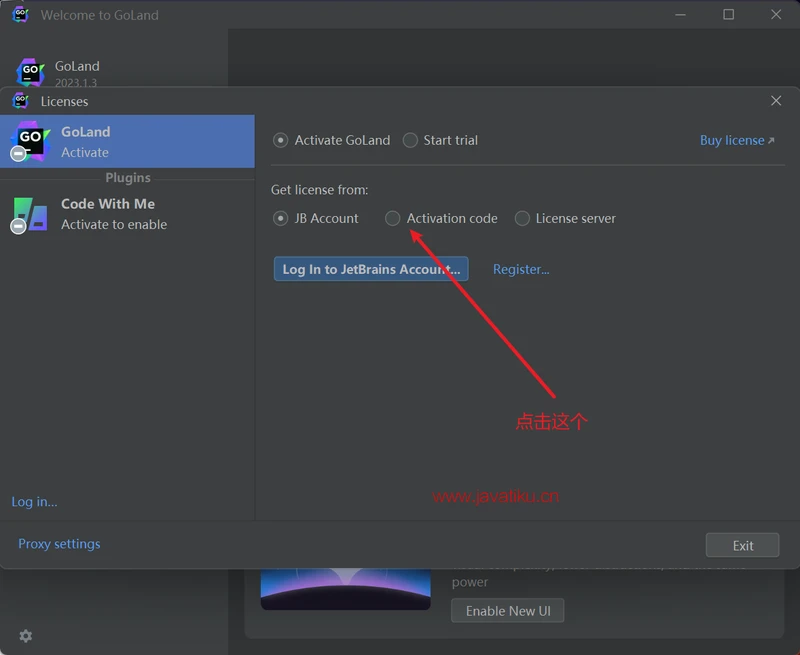Open Proxy settings
The height and width of the screenshot is (655, 800).
(59, 544)
